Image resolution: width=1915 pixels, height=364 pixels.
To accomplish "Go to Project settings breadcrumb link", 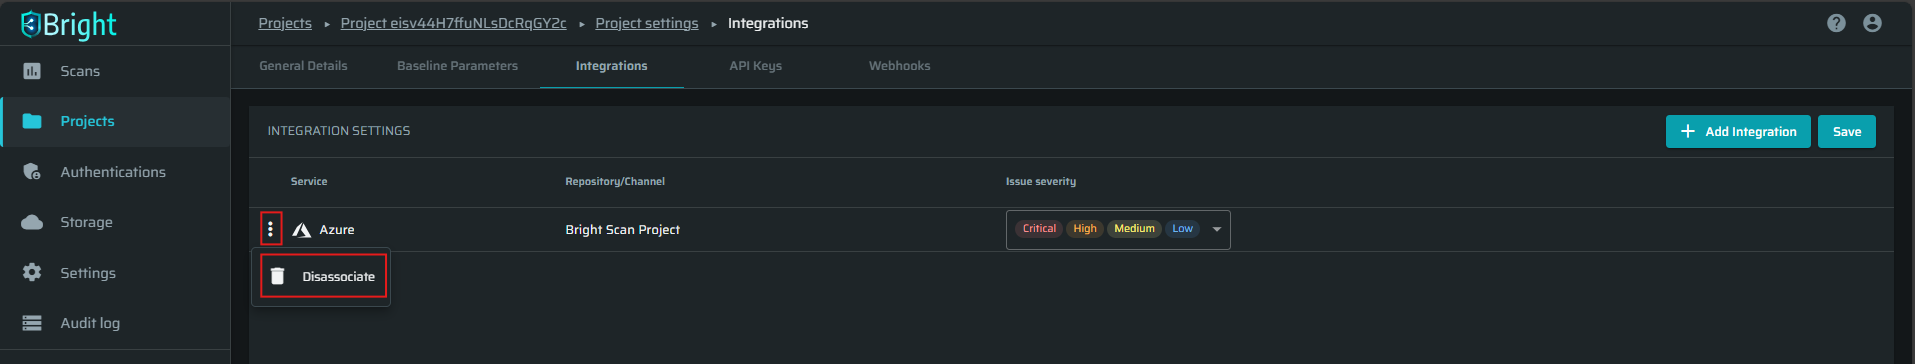I will (x=647, y=23).
